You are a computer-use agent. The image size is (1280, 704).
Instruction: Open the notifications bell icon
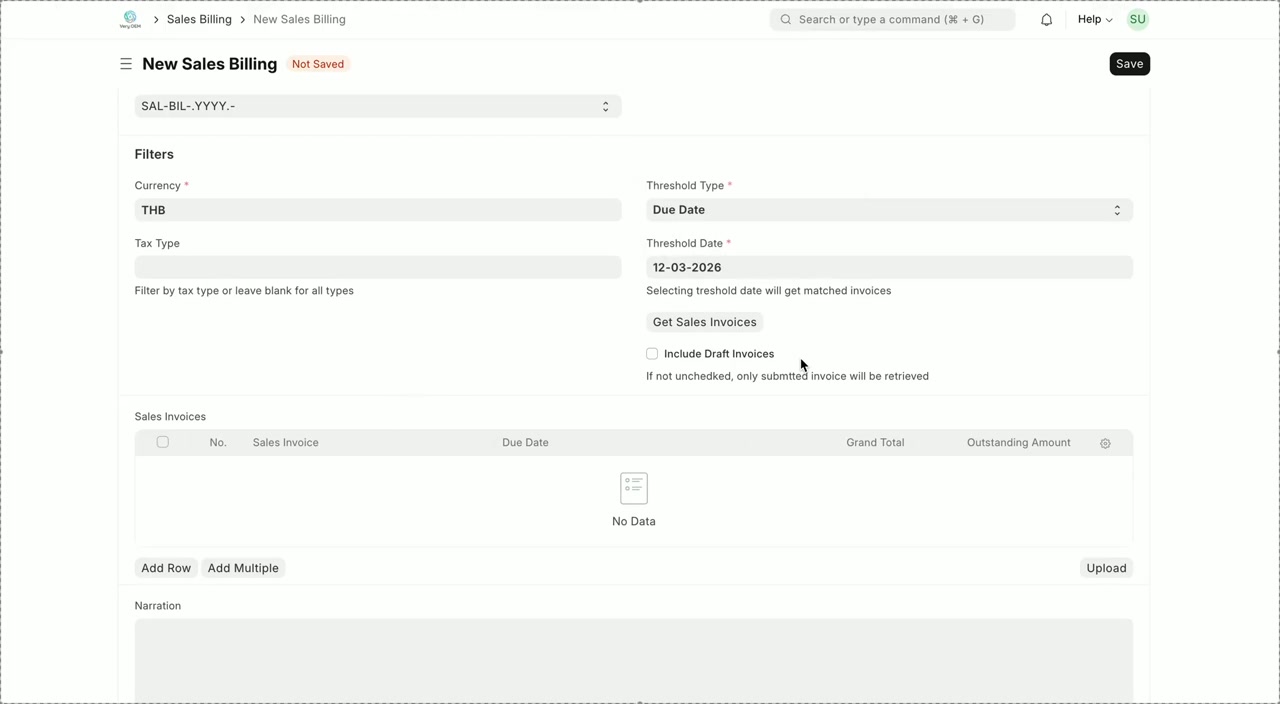point(1046,20)
